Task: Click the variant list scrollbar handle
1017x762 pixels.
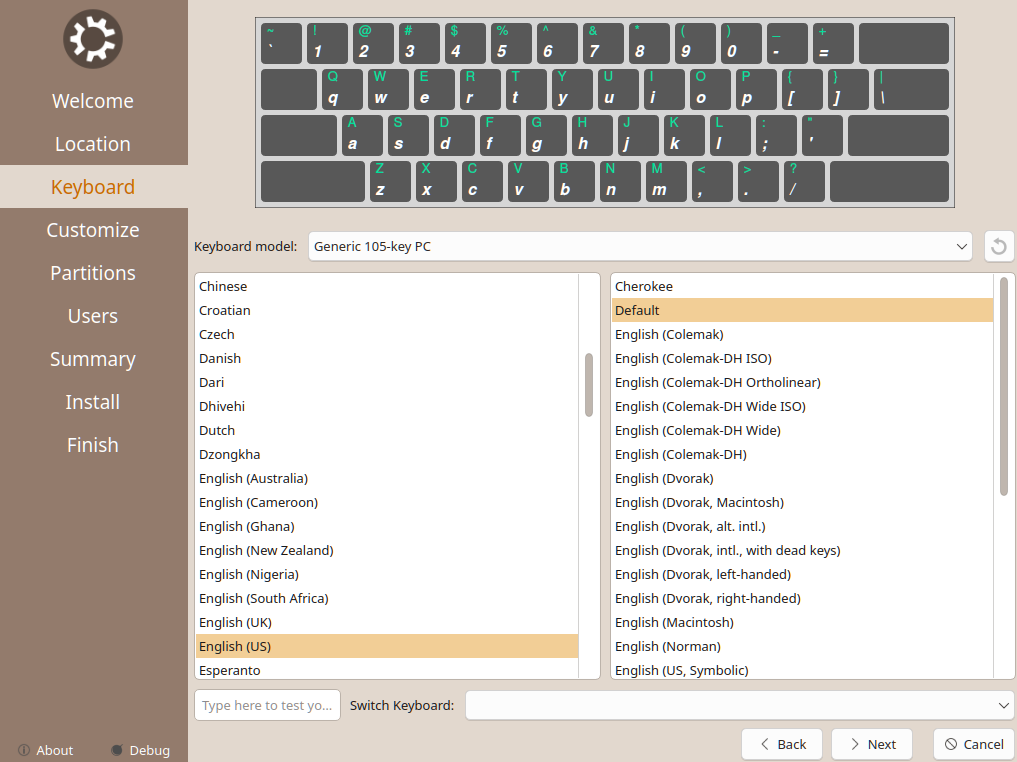Action: click(x=1004, y=385)
